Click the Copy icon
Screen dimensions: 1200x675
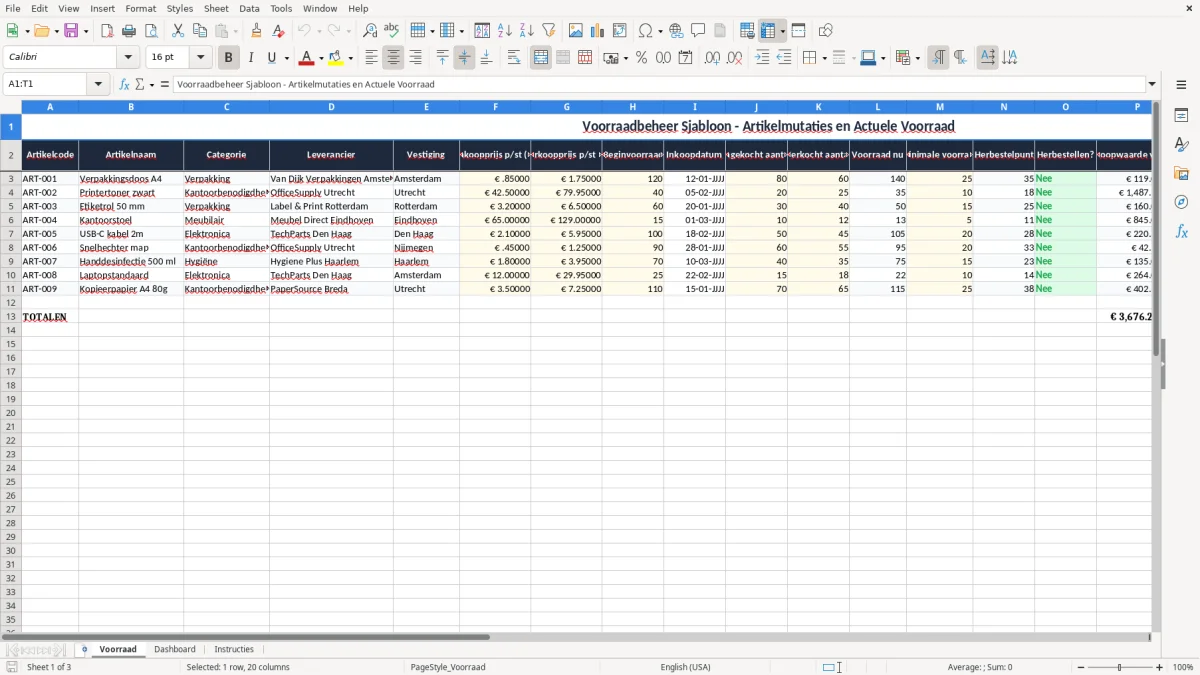(x=200, y=31)
